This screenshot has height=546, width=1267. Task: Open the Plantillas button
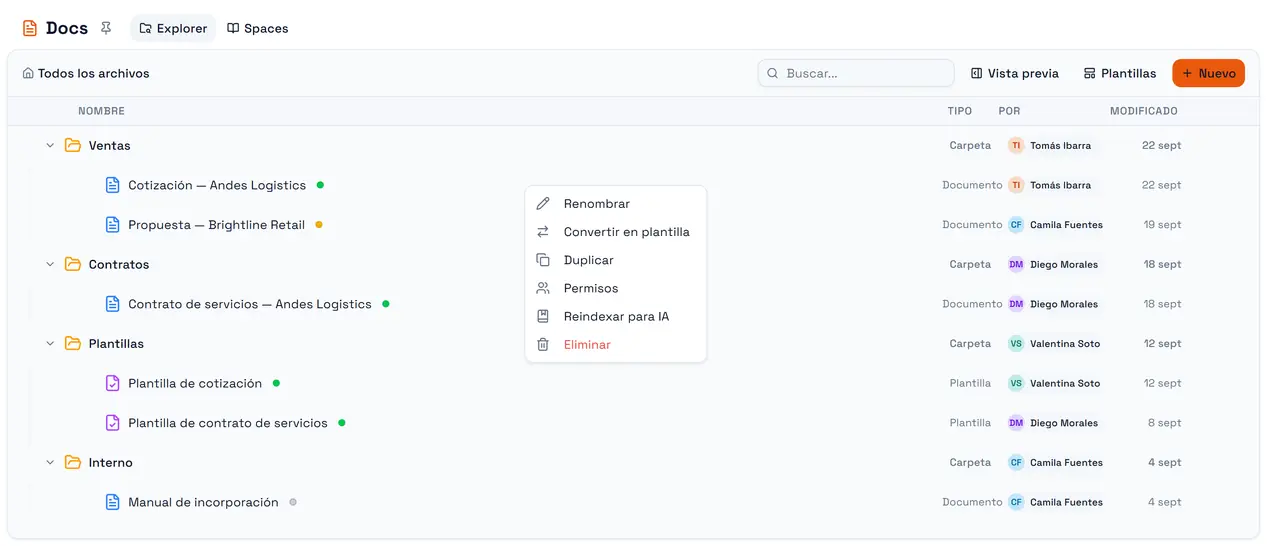(x=1120, y=73)
